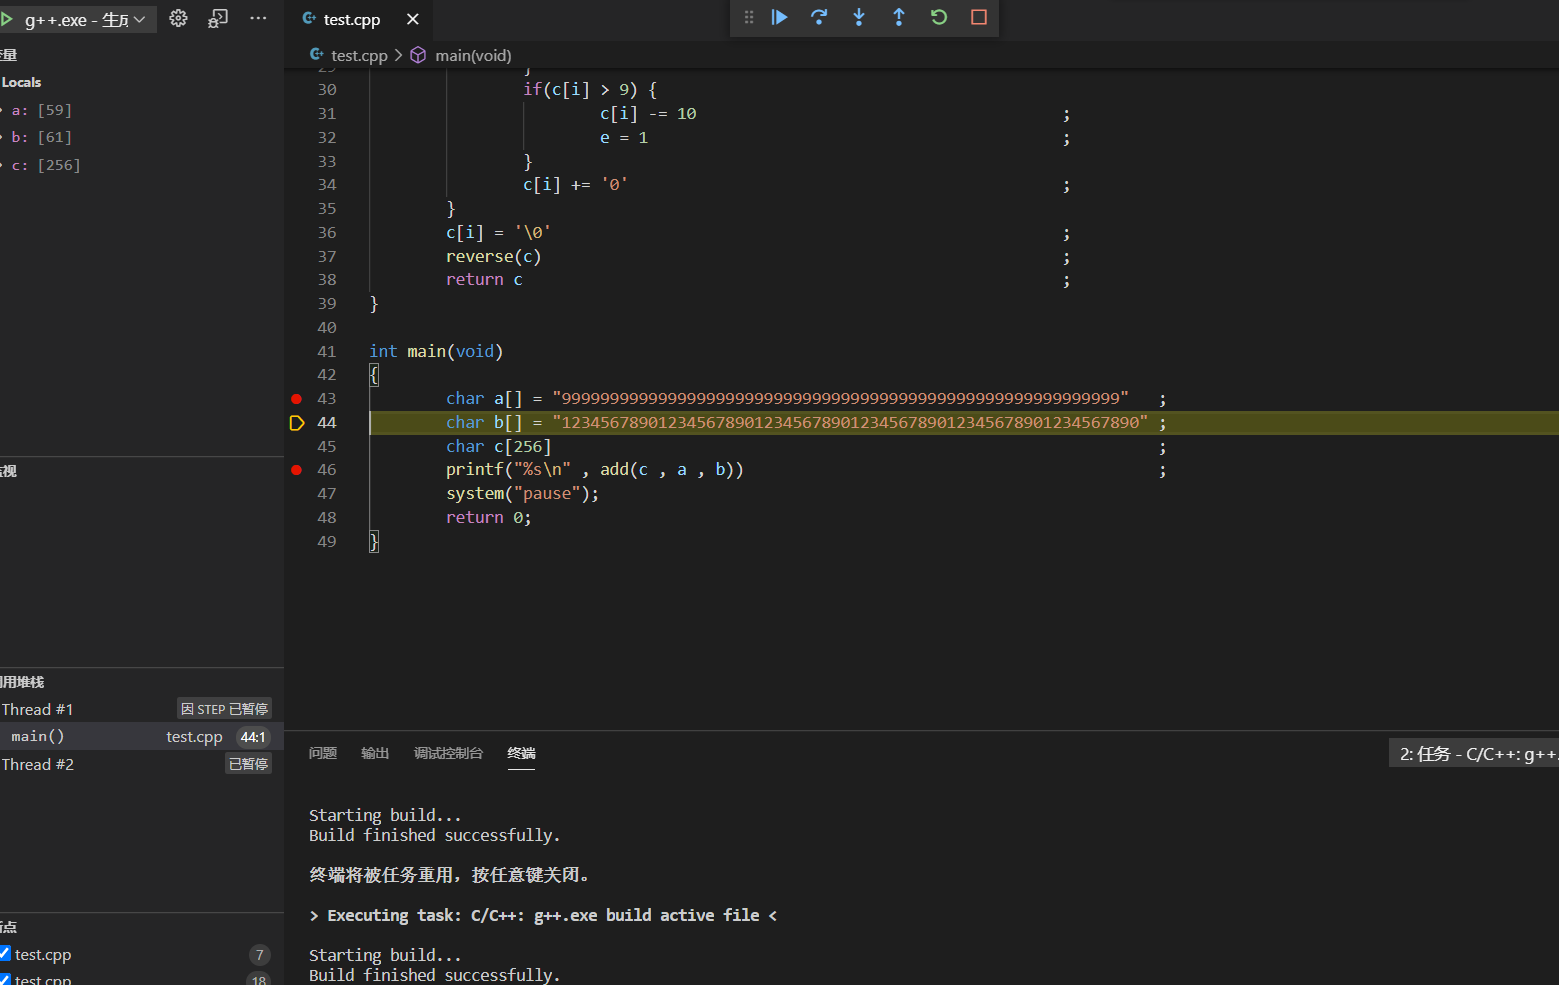Toggle the breakpoint on line 46
Image resolution: width=1559 pixels, height=985 pixels.
[x=296, y=470]
